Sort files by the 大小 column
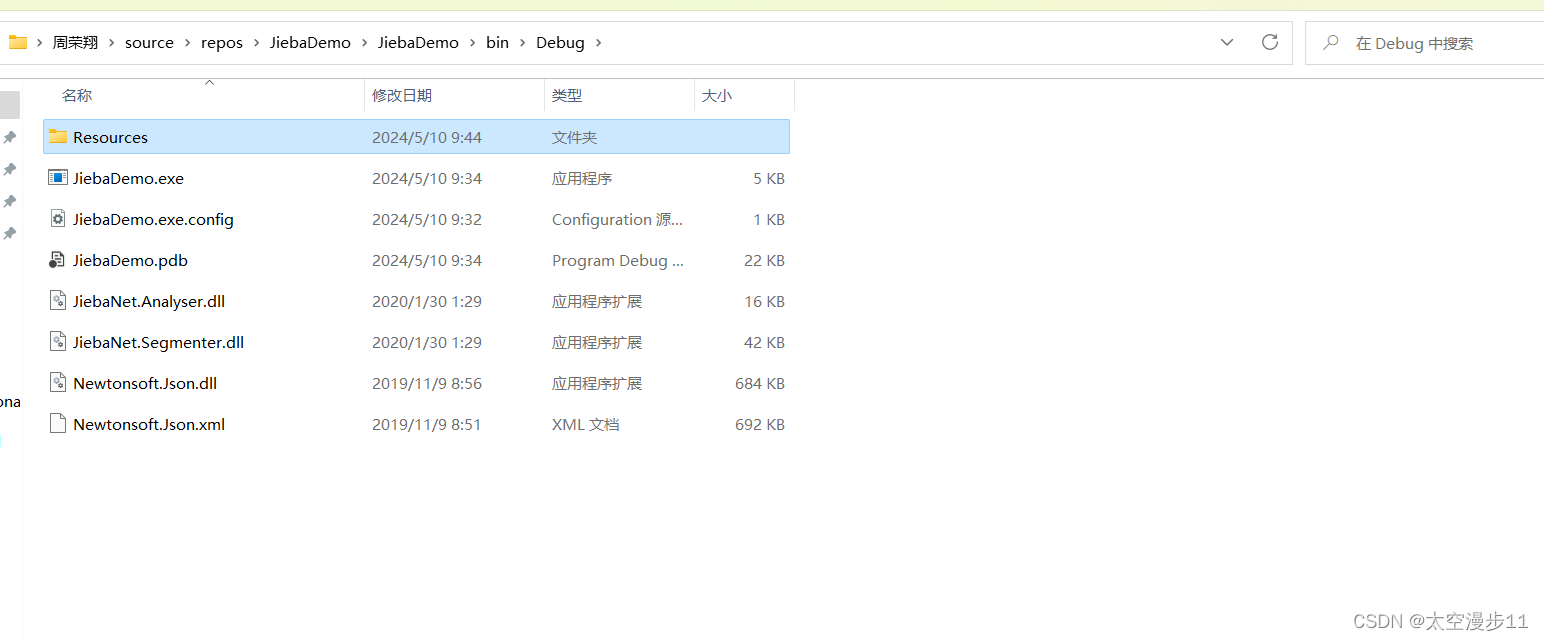Viewport: 1544px width, 641px height. tap(717, 95)
